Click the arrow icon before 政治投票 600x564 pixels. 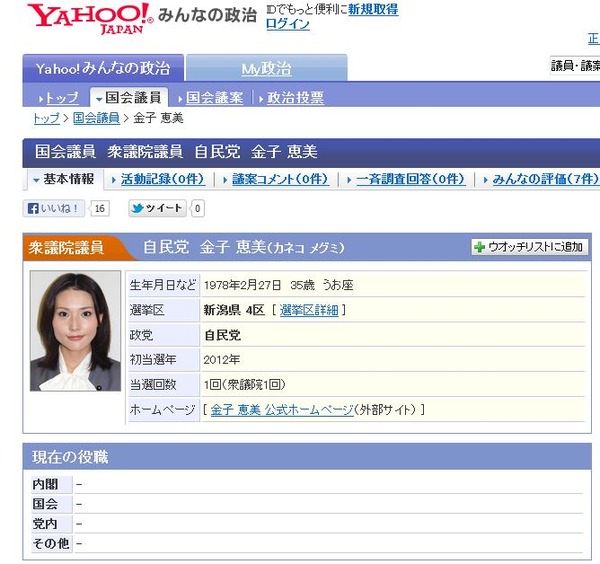click(x=261, y=99)
